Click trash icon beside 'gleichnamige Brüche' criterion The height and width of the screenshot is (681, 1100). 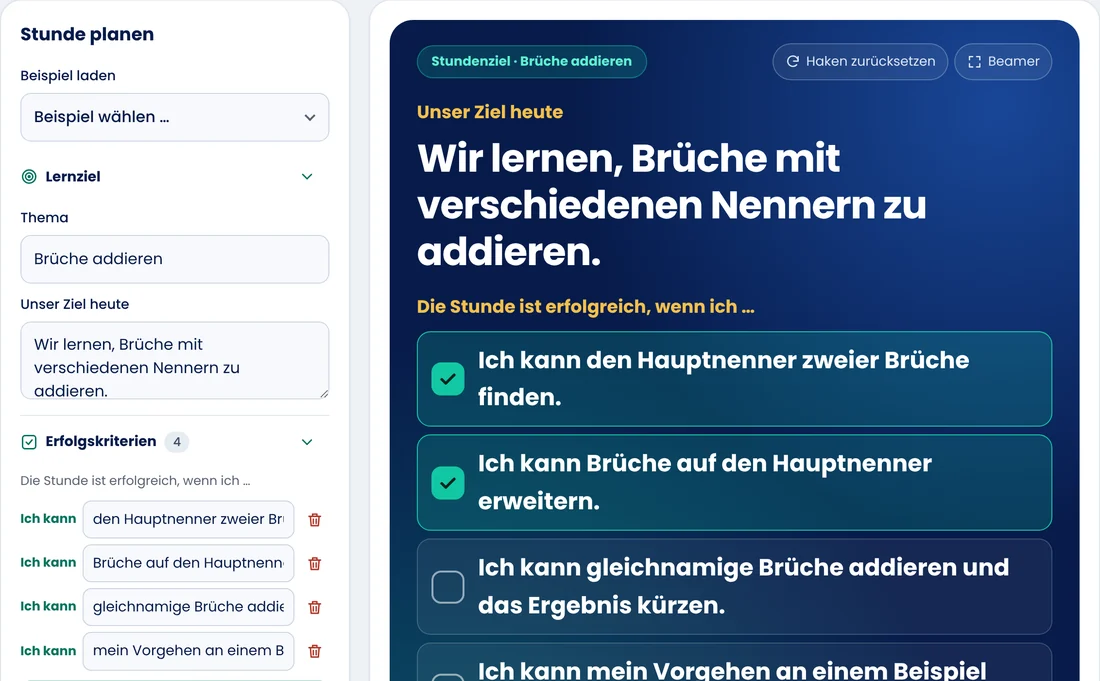click(315, 607)
